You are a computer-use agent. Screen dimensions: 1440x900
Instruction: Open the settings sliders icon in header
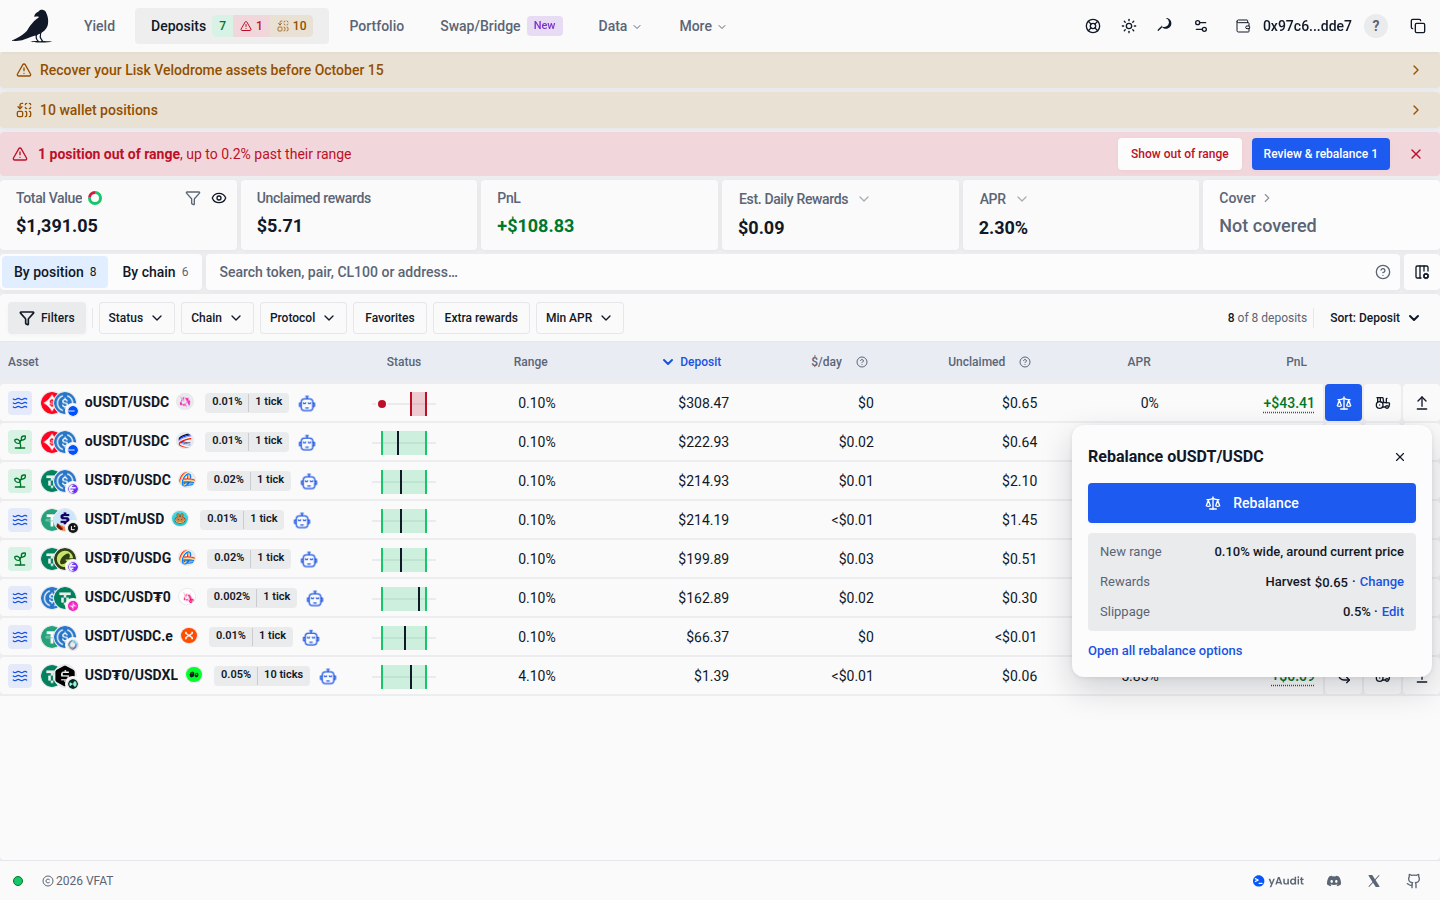point(1201,26)
